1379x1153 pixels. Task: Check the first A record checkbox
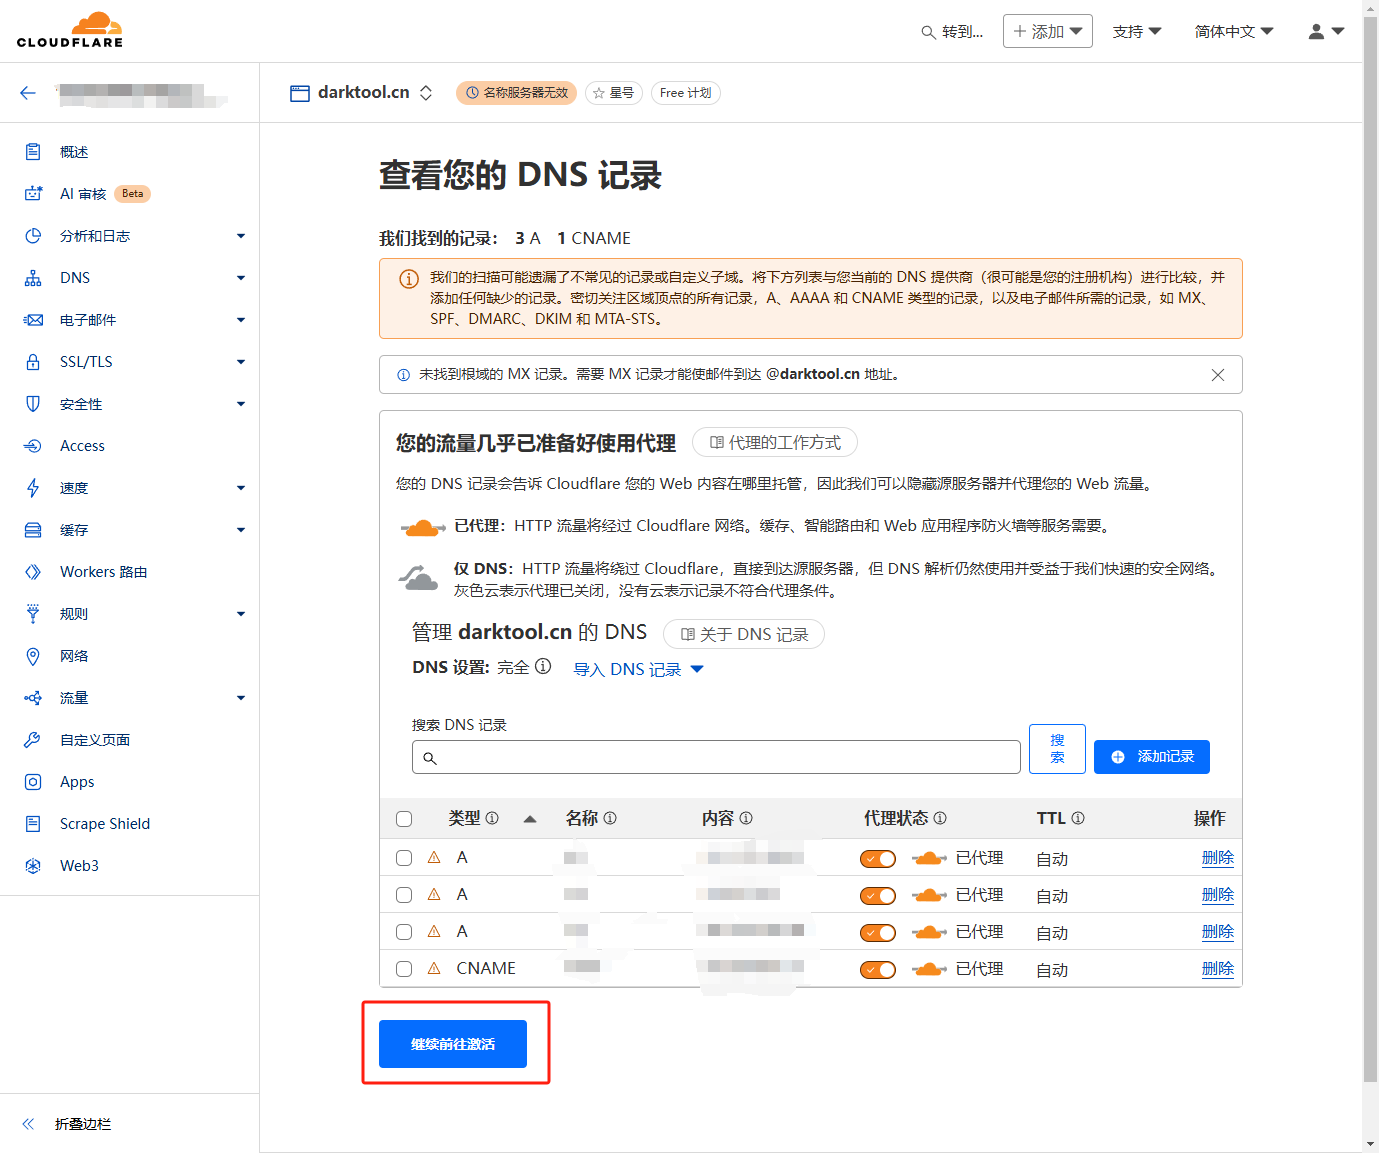click(404, 858)
